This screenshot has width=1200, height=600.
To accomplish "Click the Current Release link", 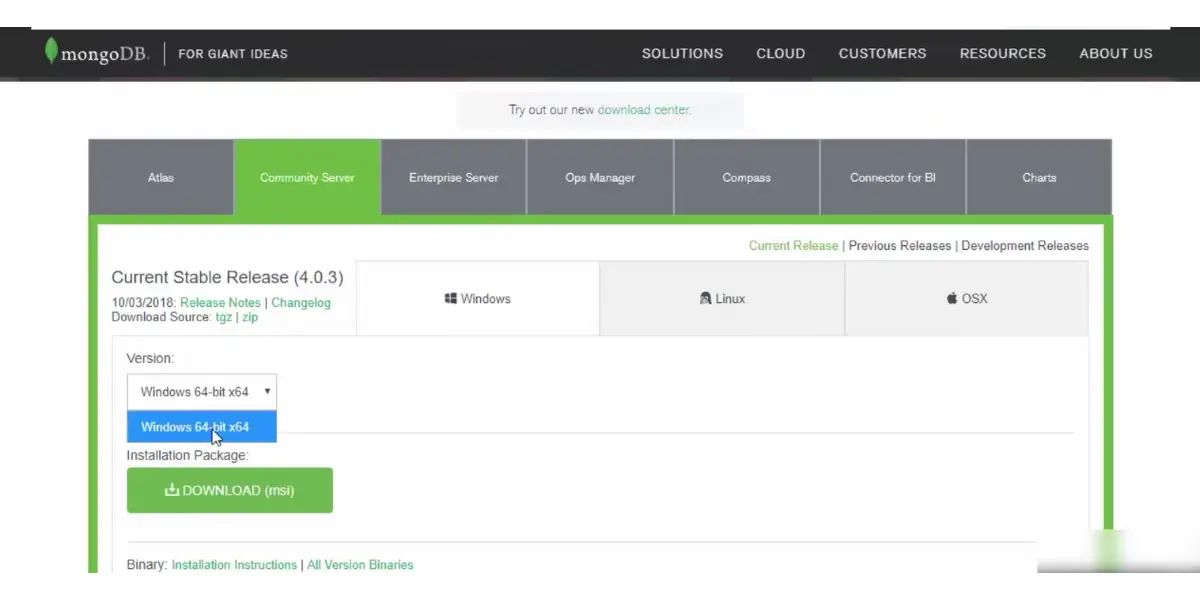I will coord(793,246).
